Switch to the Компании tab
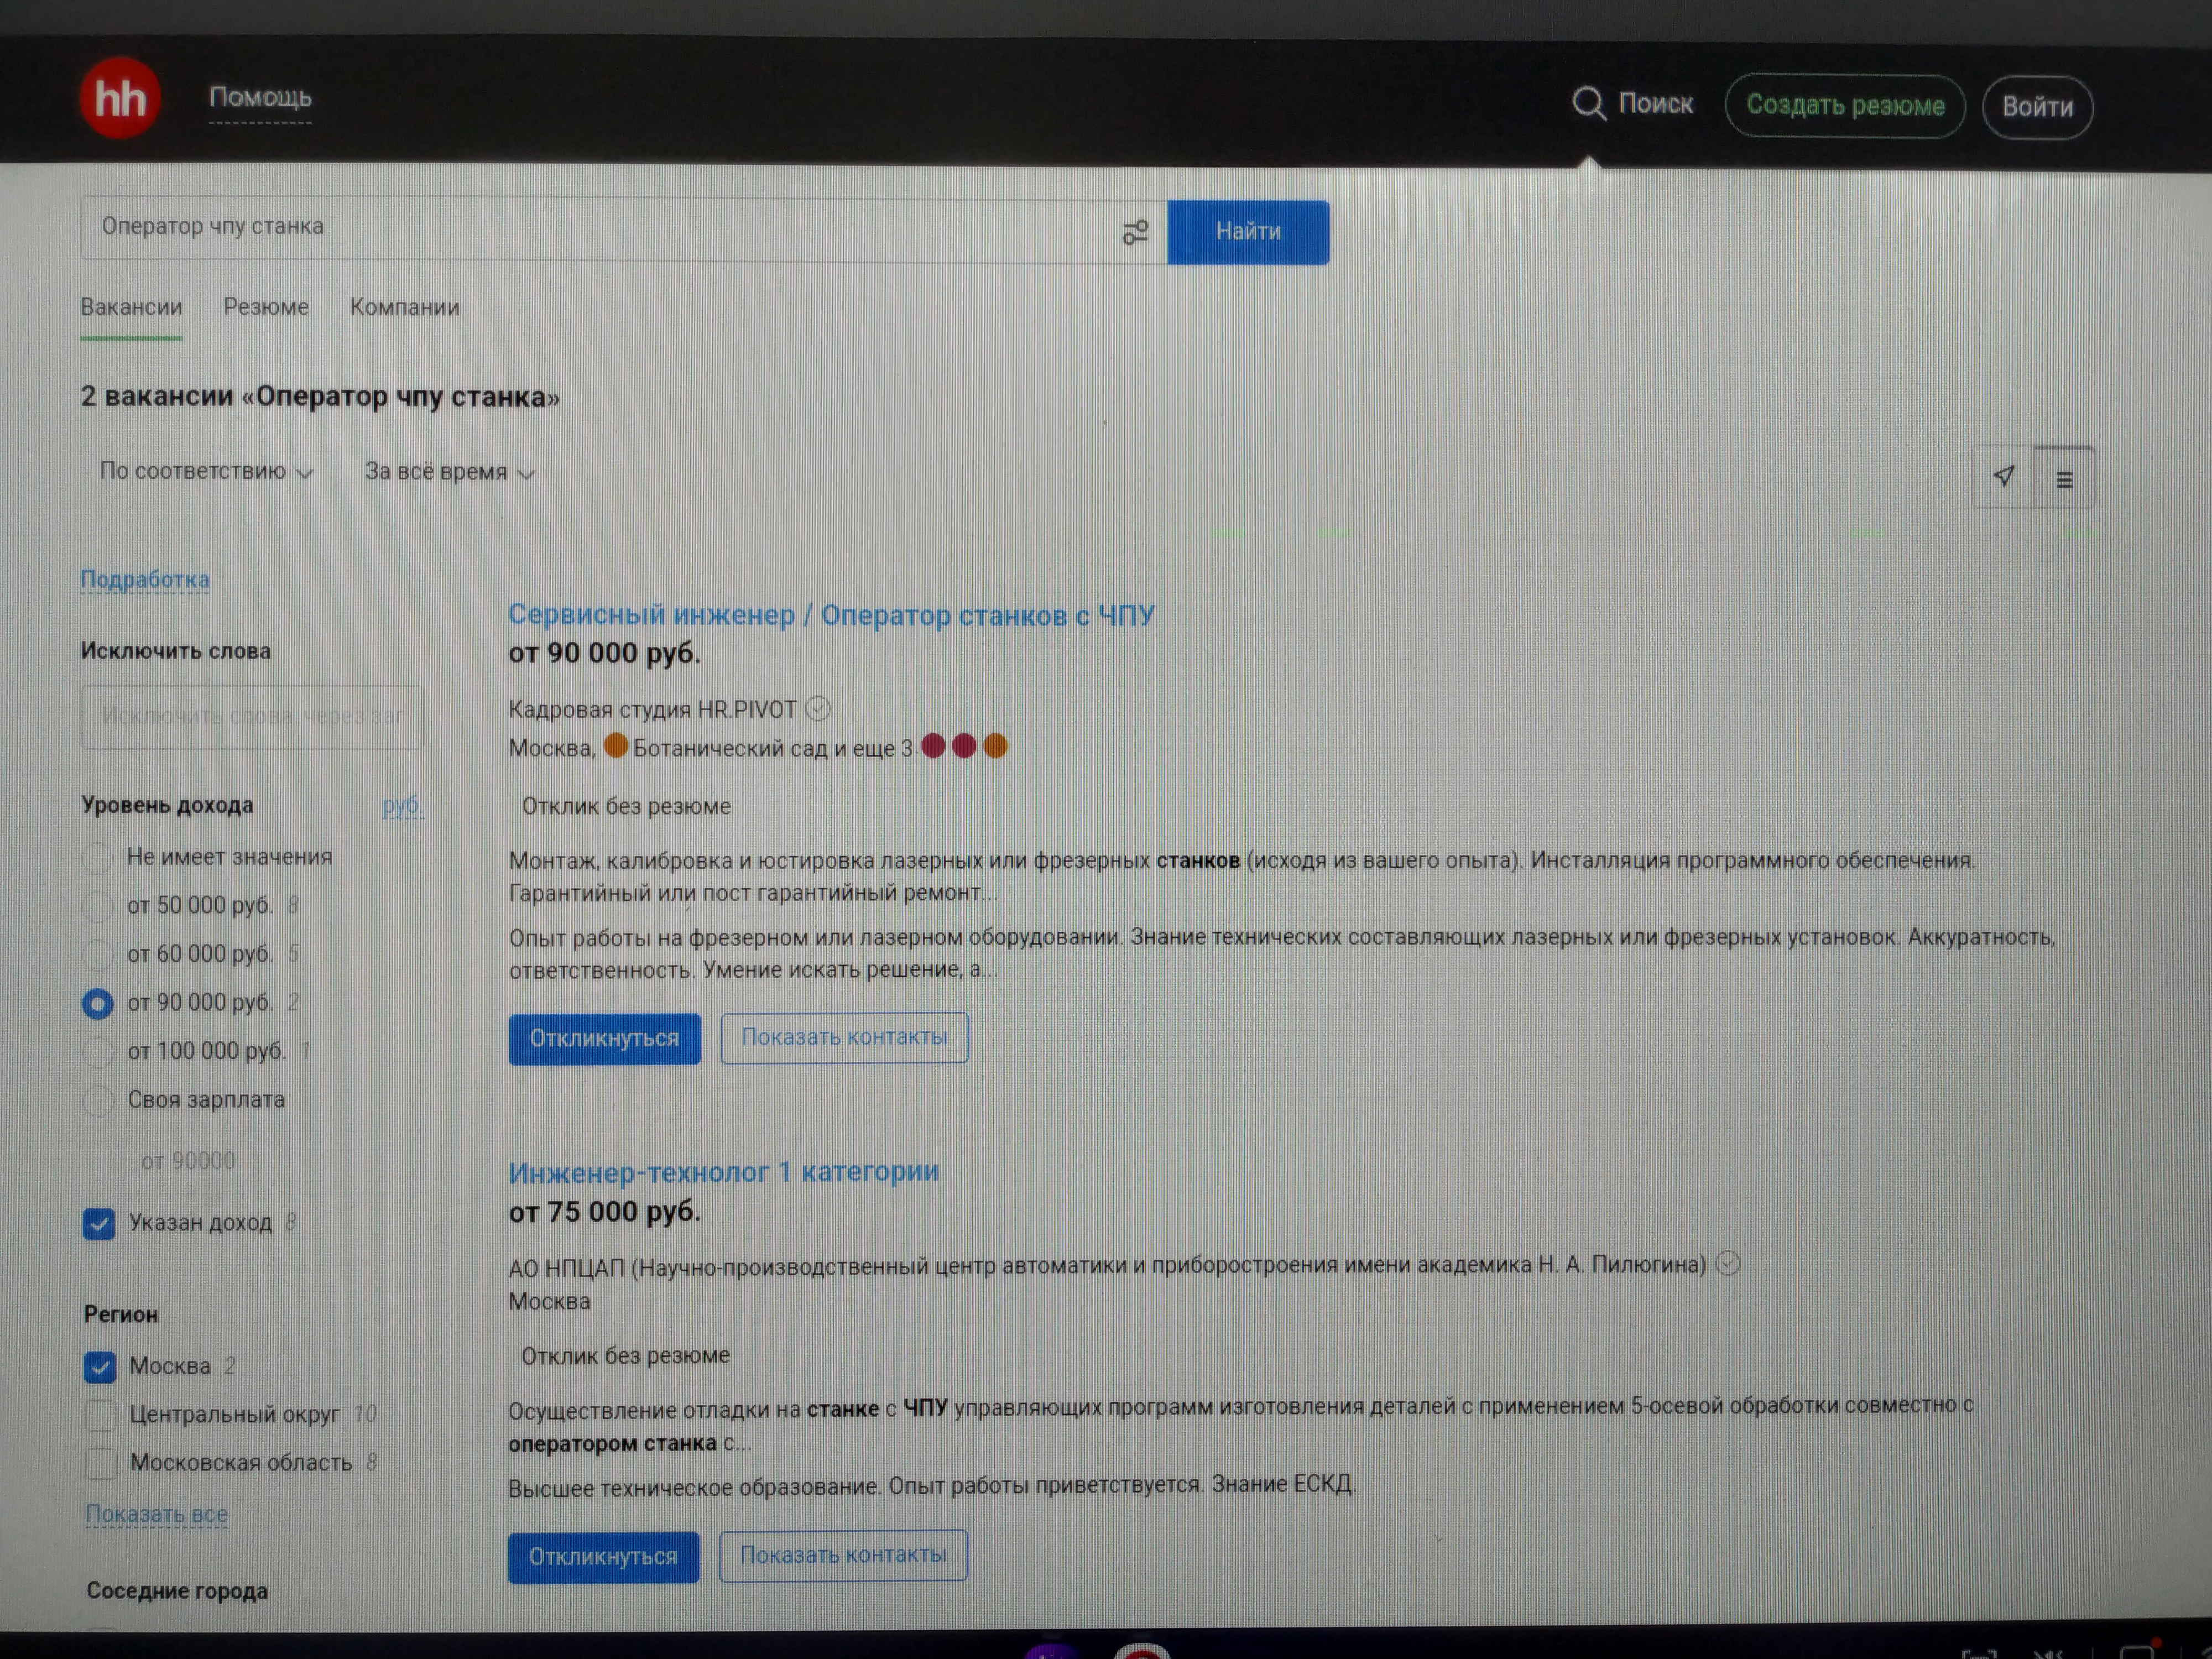 tap(404, 308)
